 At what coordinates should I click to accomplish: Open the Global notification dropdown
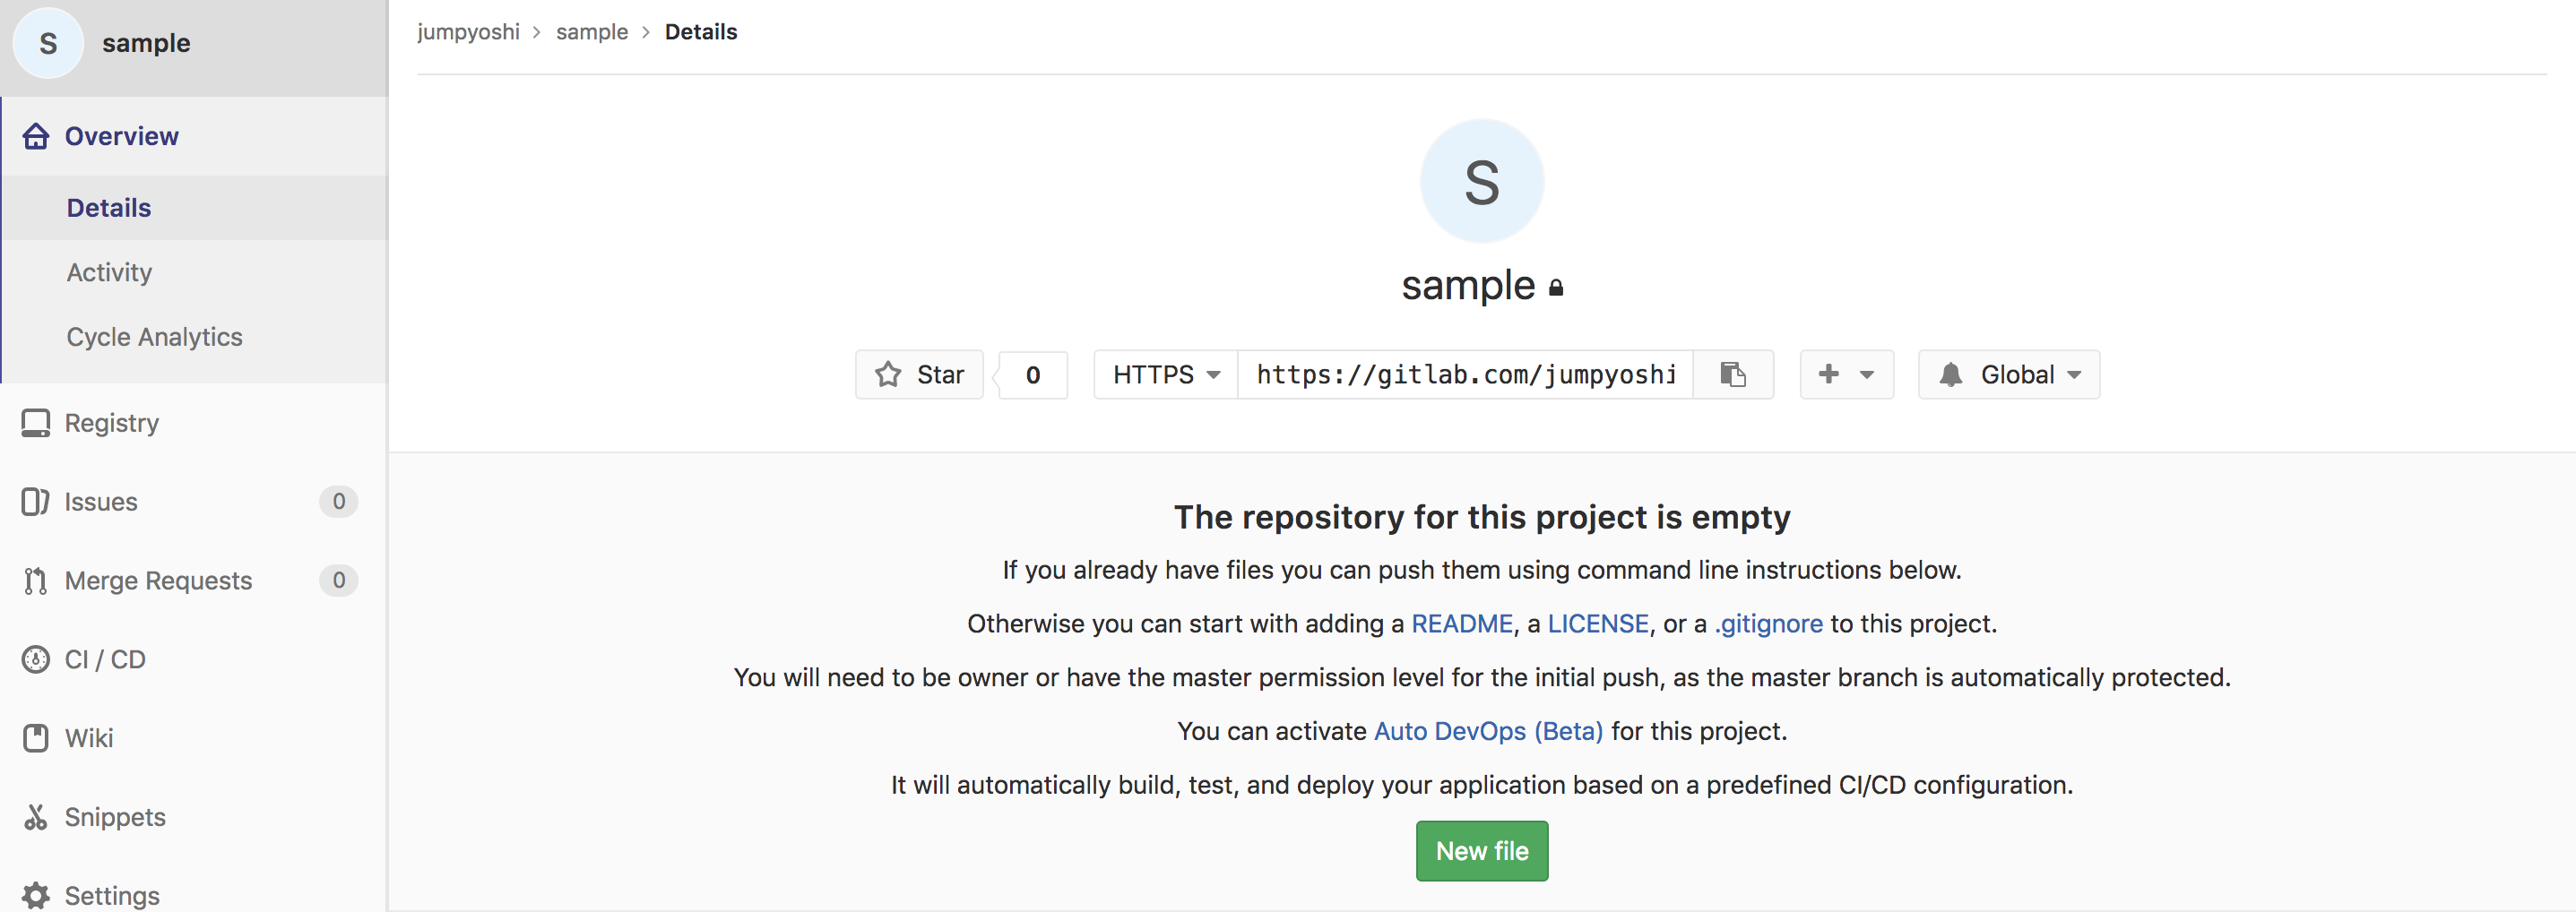point(2008,374)
